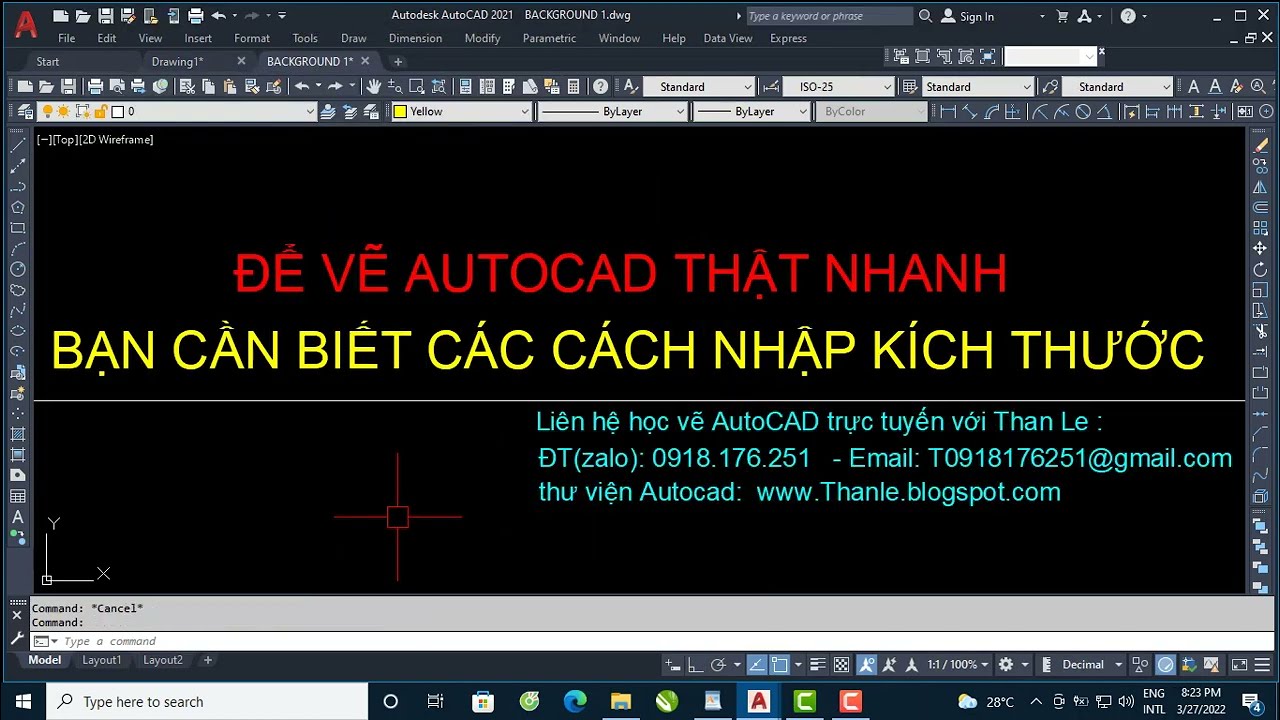
Task: Select the Rotate modify tool
Action: coord(1260,269)
